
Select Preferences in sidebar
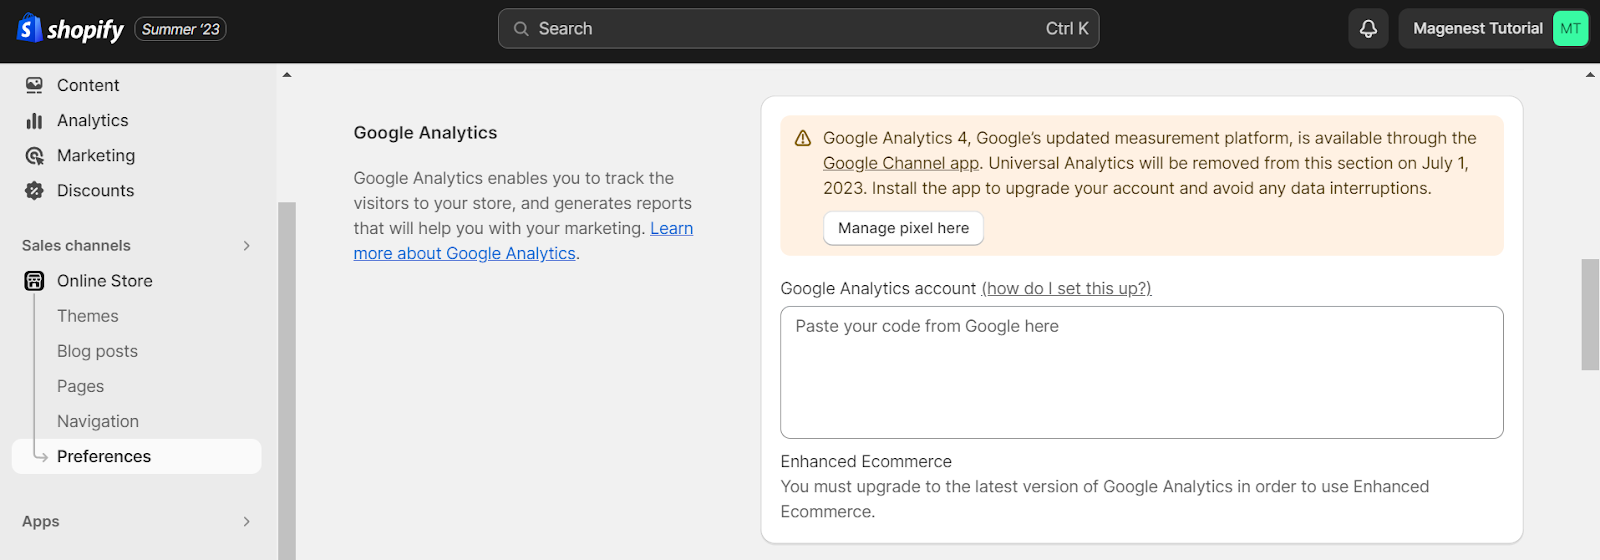click(x=137, y=456)
